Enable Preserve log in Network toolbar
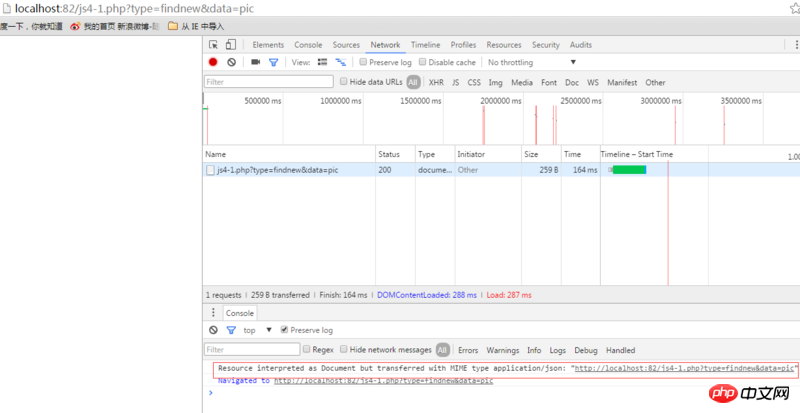This screenshot has width=800, height=413. pos(361,62)
